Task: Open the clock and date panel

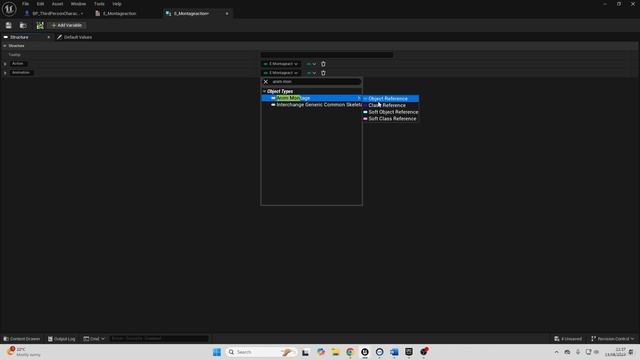Action: (x=616, y=352)
